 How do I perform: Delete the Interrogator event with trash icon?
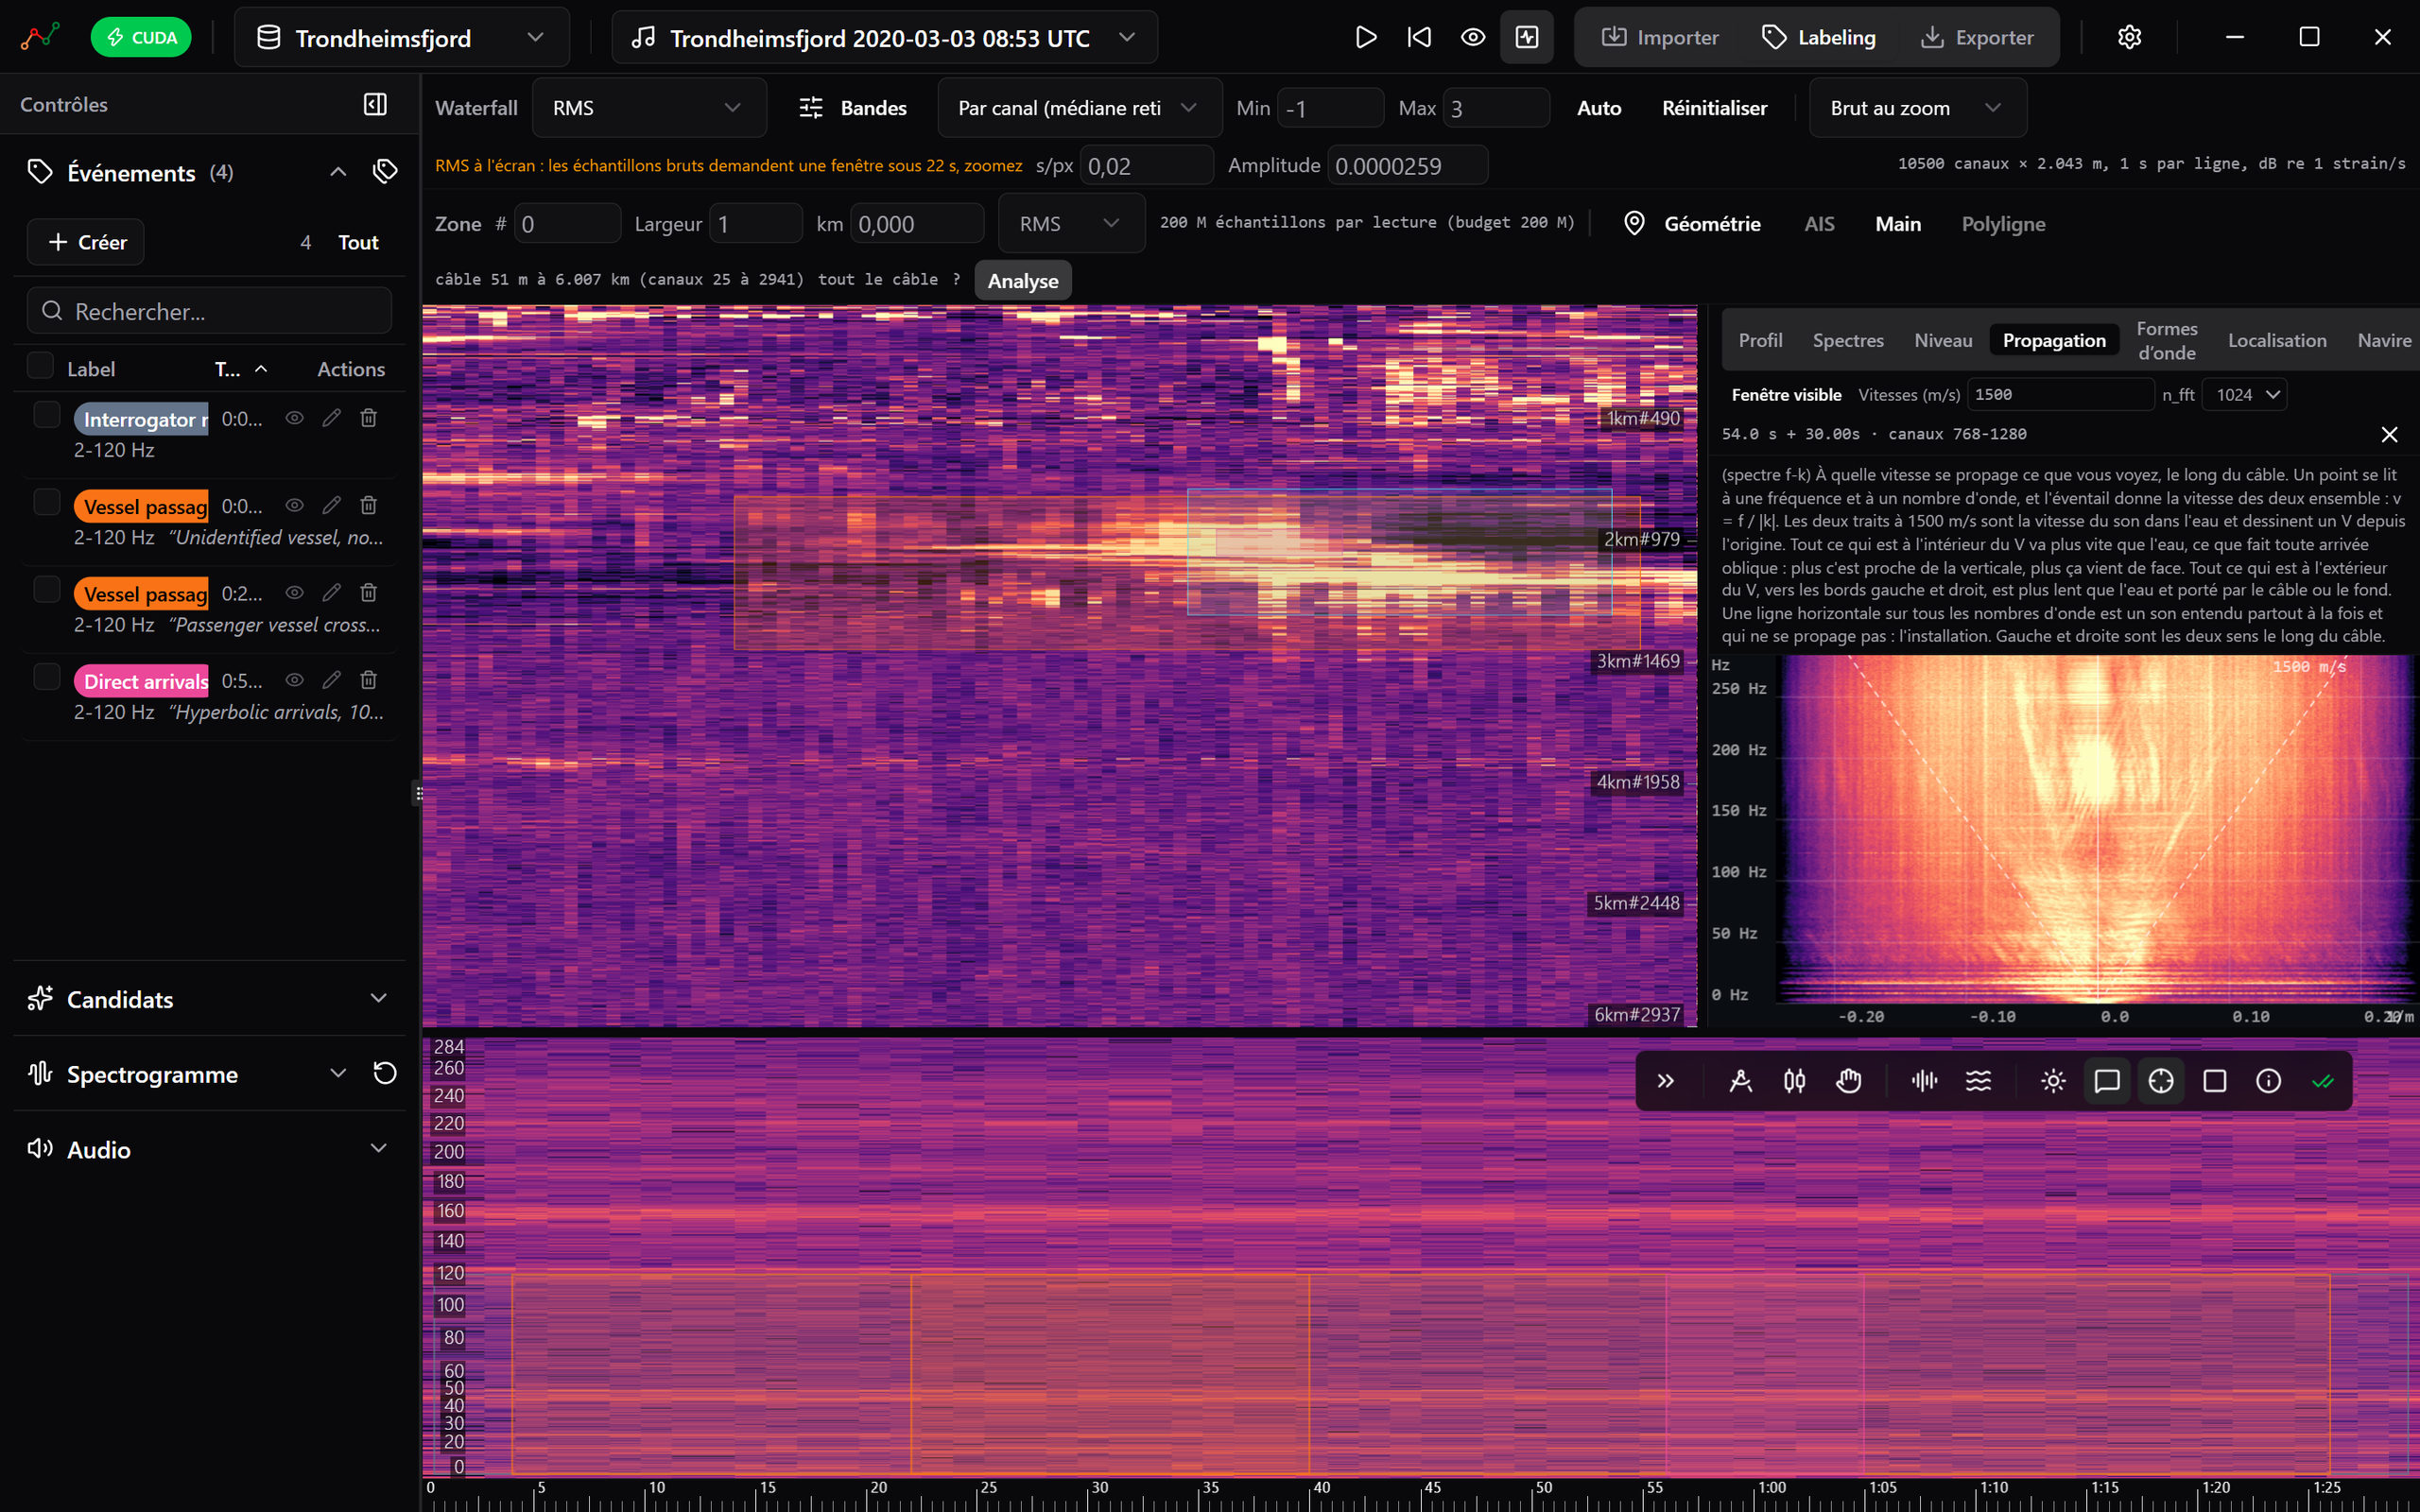tap(368, 418)
